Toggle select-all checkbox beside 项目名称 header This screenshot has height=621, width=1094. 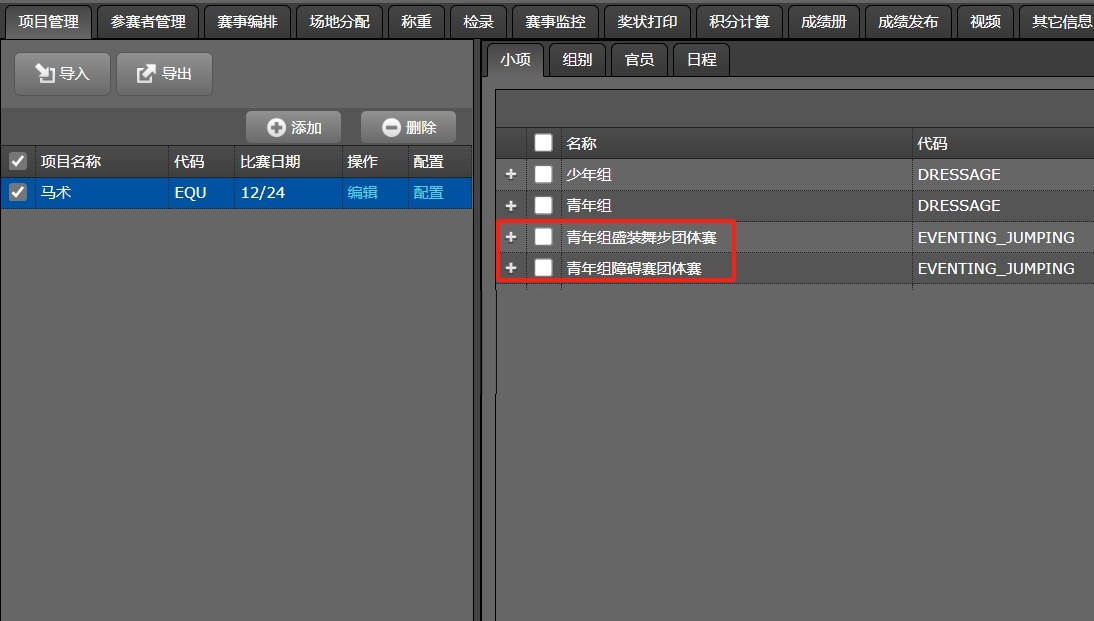coord(18,161)
